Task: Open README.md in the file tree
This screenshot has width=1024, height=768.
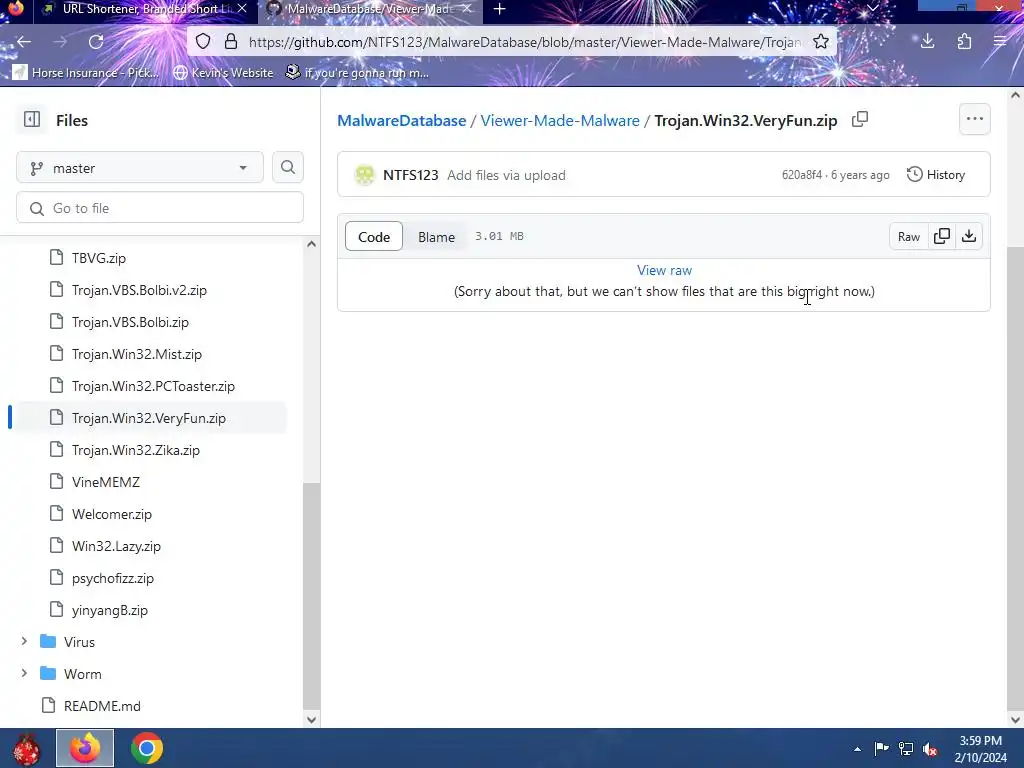Action: pyautogui.click(x=102, y=705)
